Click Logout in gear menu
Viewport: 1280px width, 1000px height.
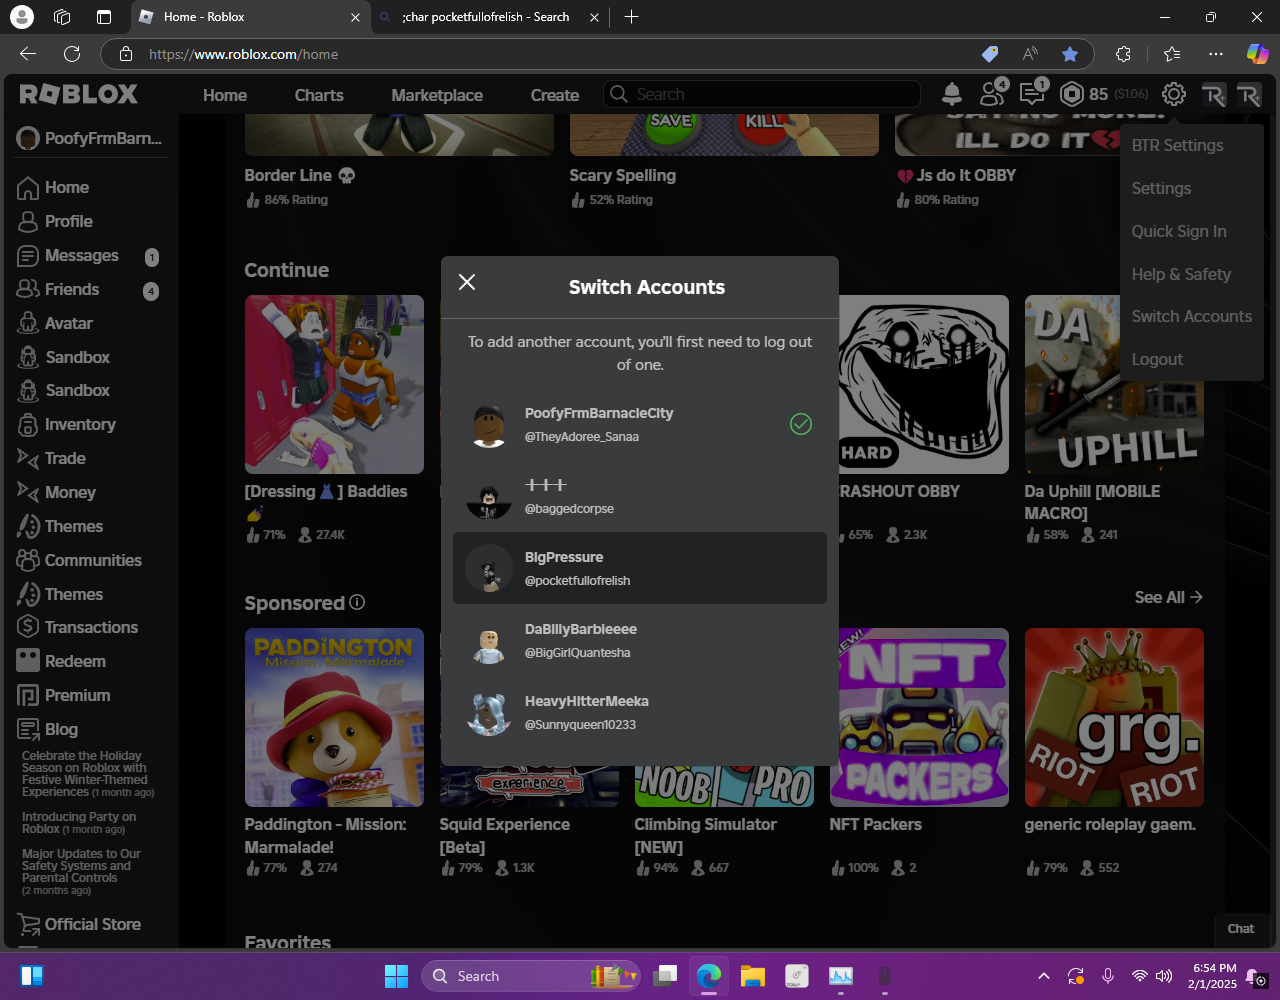pyautogui.click(x=1157, y=359)
